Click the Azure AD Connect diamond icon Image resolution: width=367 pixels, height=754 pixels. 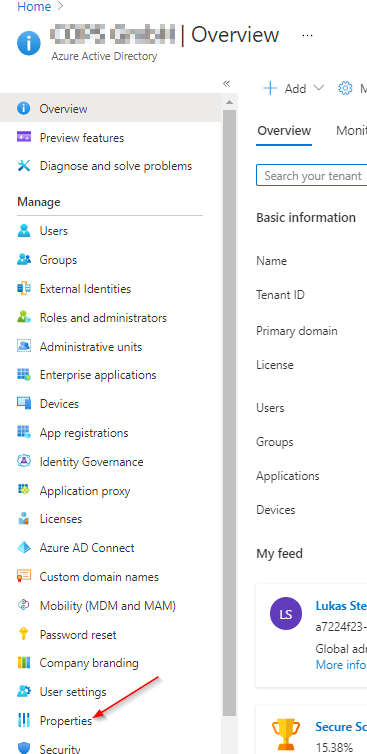[x=24, y=548]
